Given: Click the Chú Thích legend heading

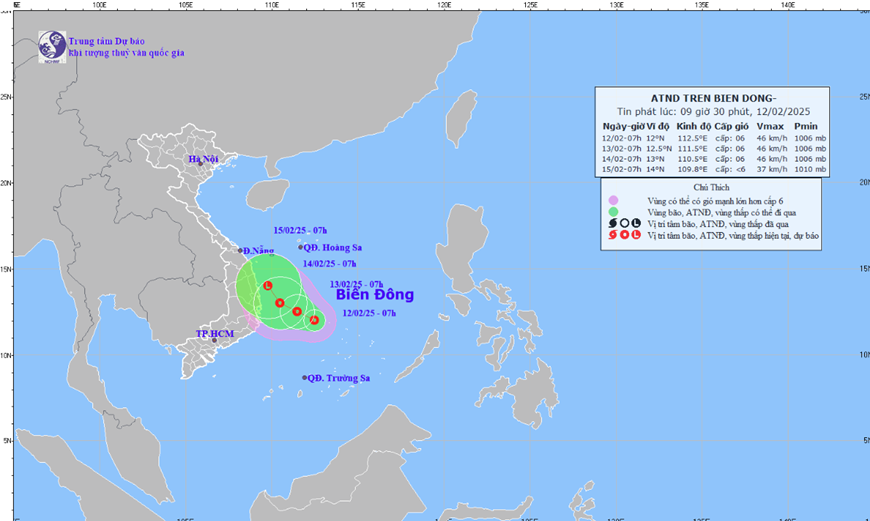Looking at the screenshot, I should pos(711,188).
